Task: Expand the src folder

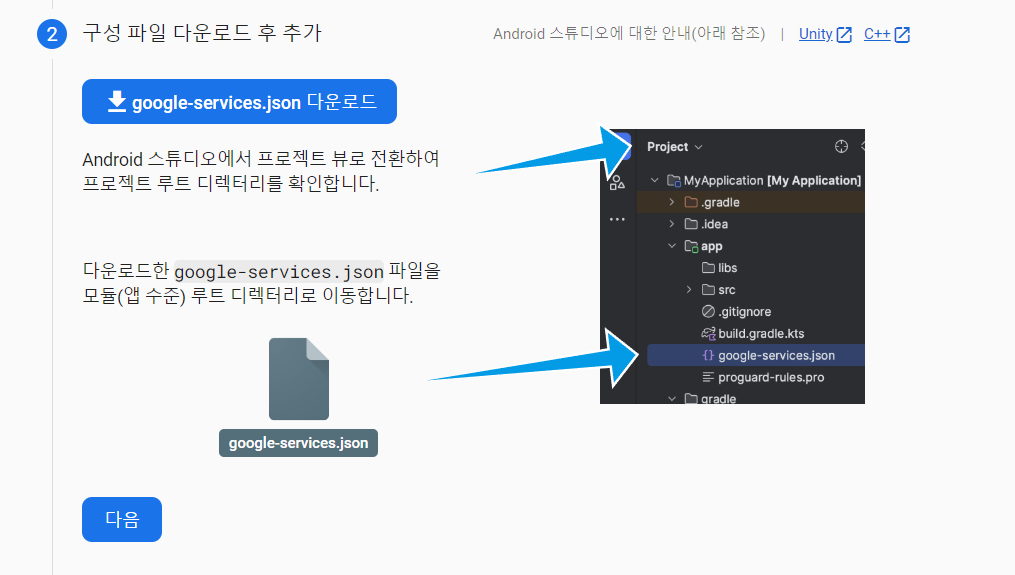Action: tap(689, 289)
